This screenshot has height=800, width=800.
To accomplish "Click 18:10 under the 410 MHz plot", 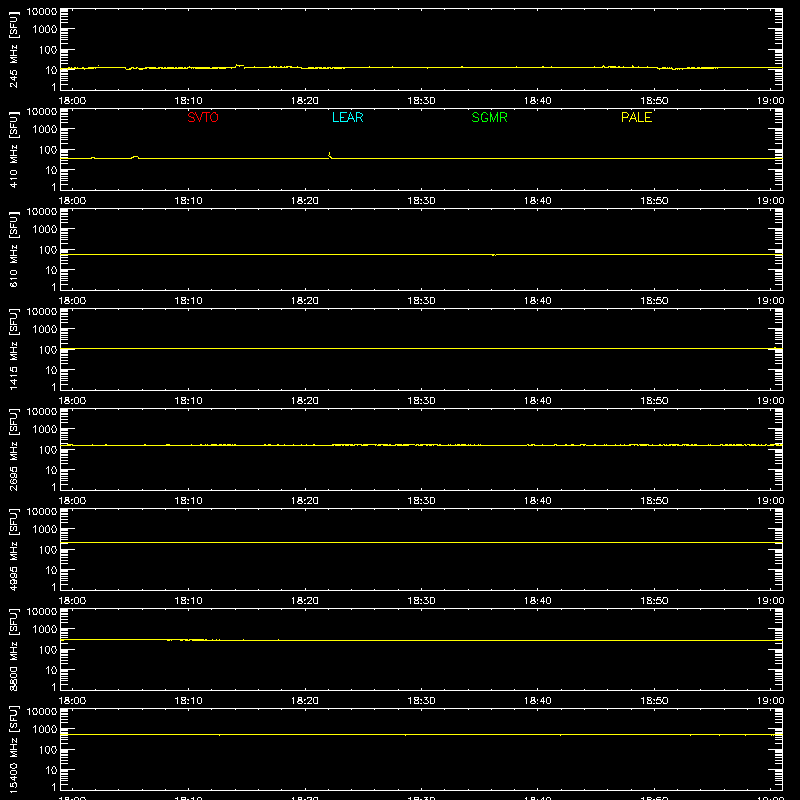I will [189, 201].
